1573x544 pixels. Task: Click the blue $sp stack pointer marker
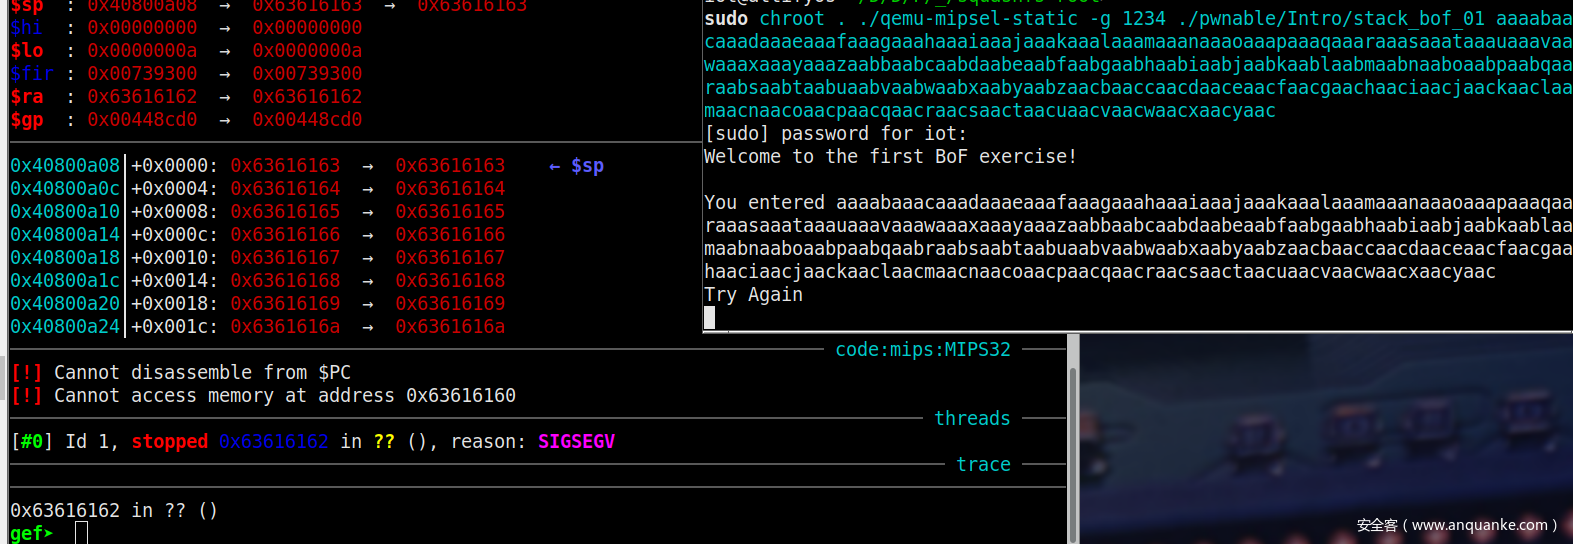[586, 166]
